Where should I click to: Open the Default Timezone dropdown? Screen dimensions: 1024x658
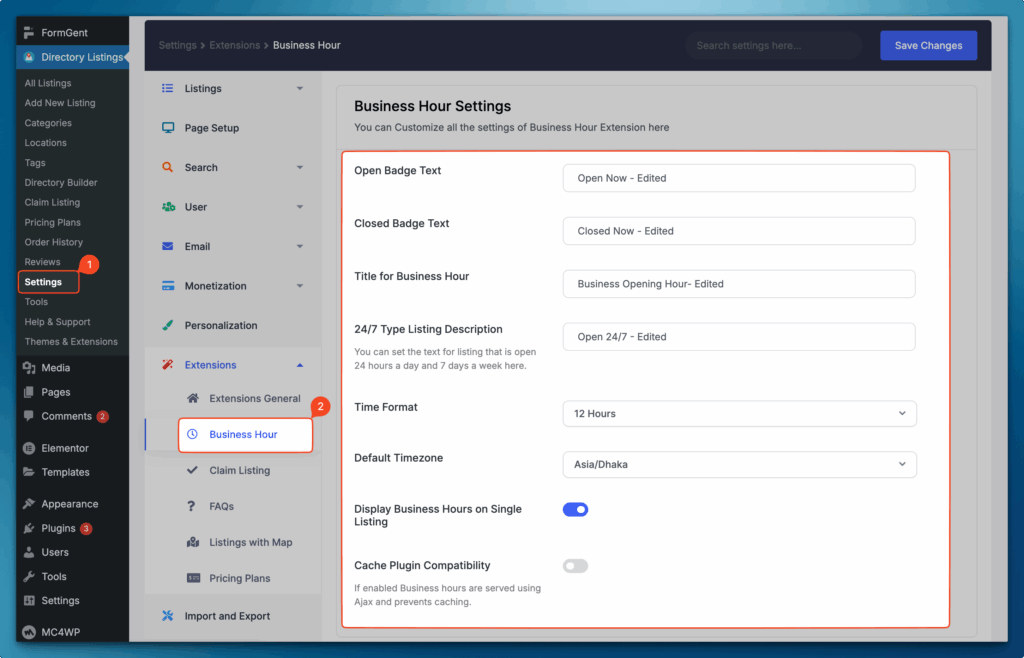tap(739, 464)
